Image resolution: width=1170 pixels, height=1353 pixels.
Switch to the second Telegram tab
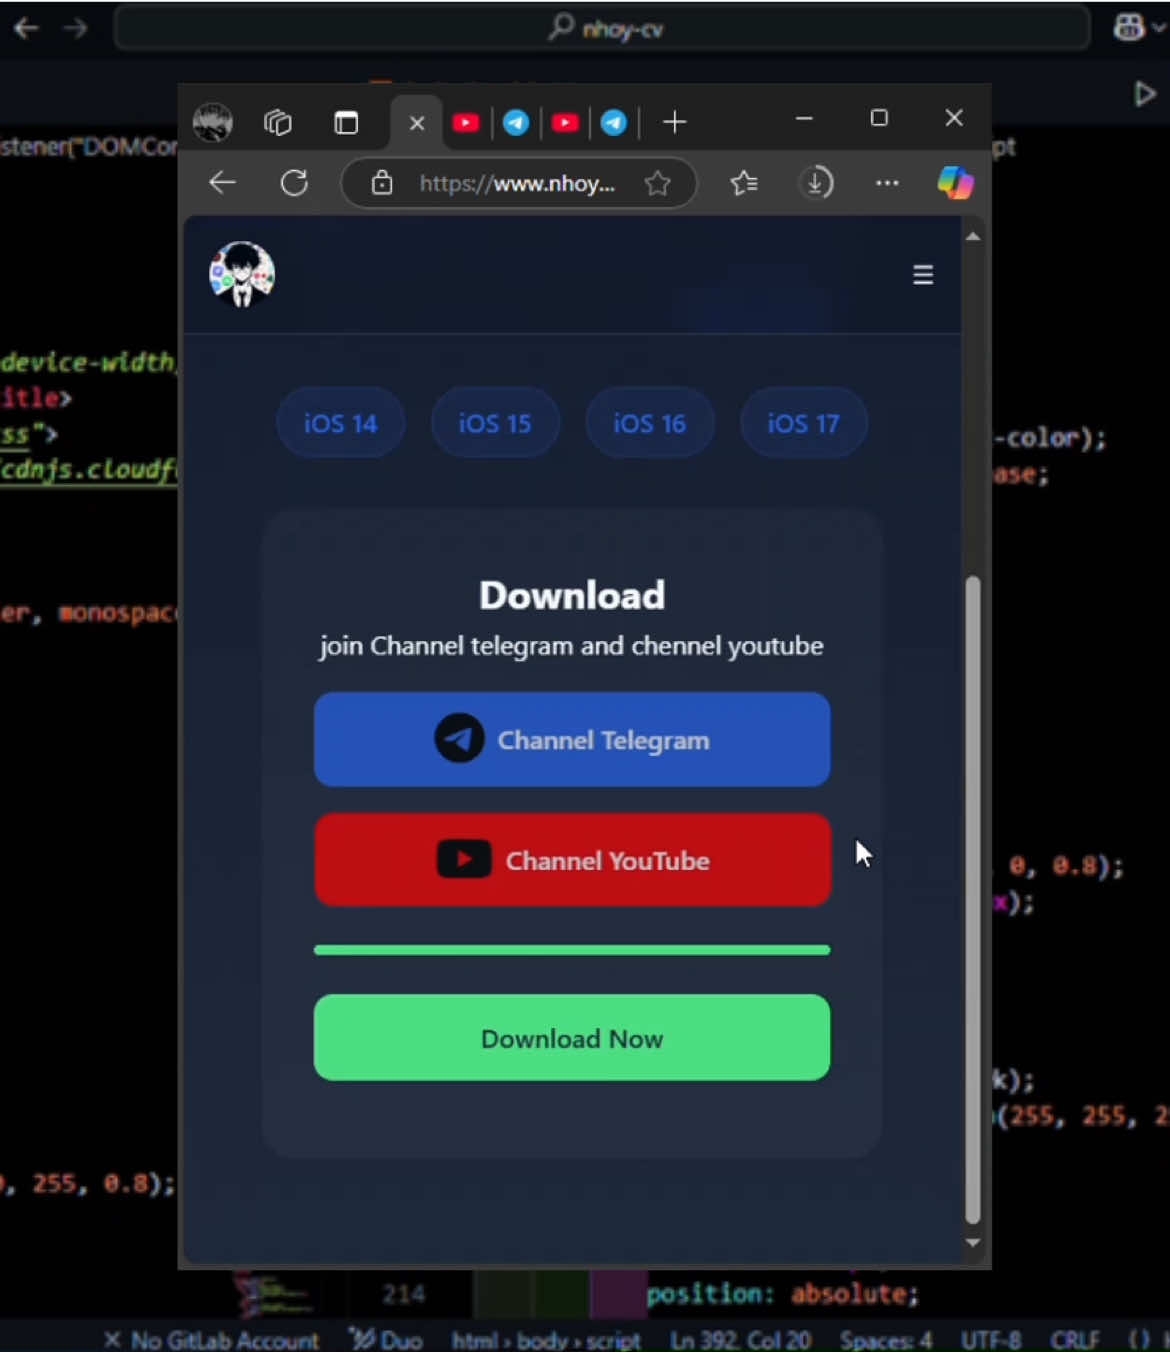[614, 123]
